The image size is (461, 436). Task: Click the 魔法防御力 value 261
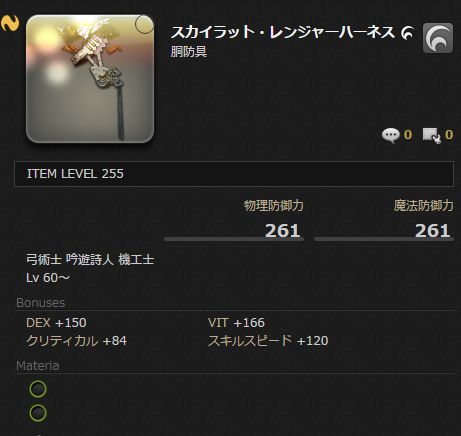pos(432,231)
